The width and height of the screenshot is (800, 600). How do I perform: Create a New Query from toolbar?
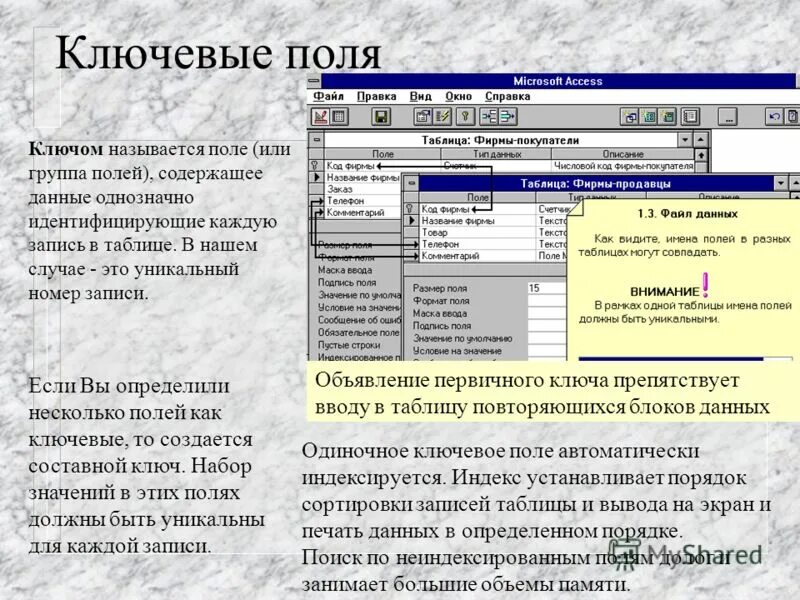(x=631, y=117)
